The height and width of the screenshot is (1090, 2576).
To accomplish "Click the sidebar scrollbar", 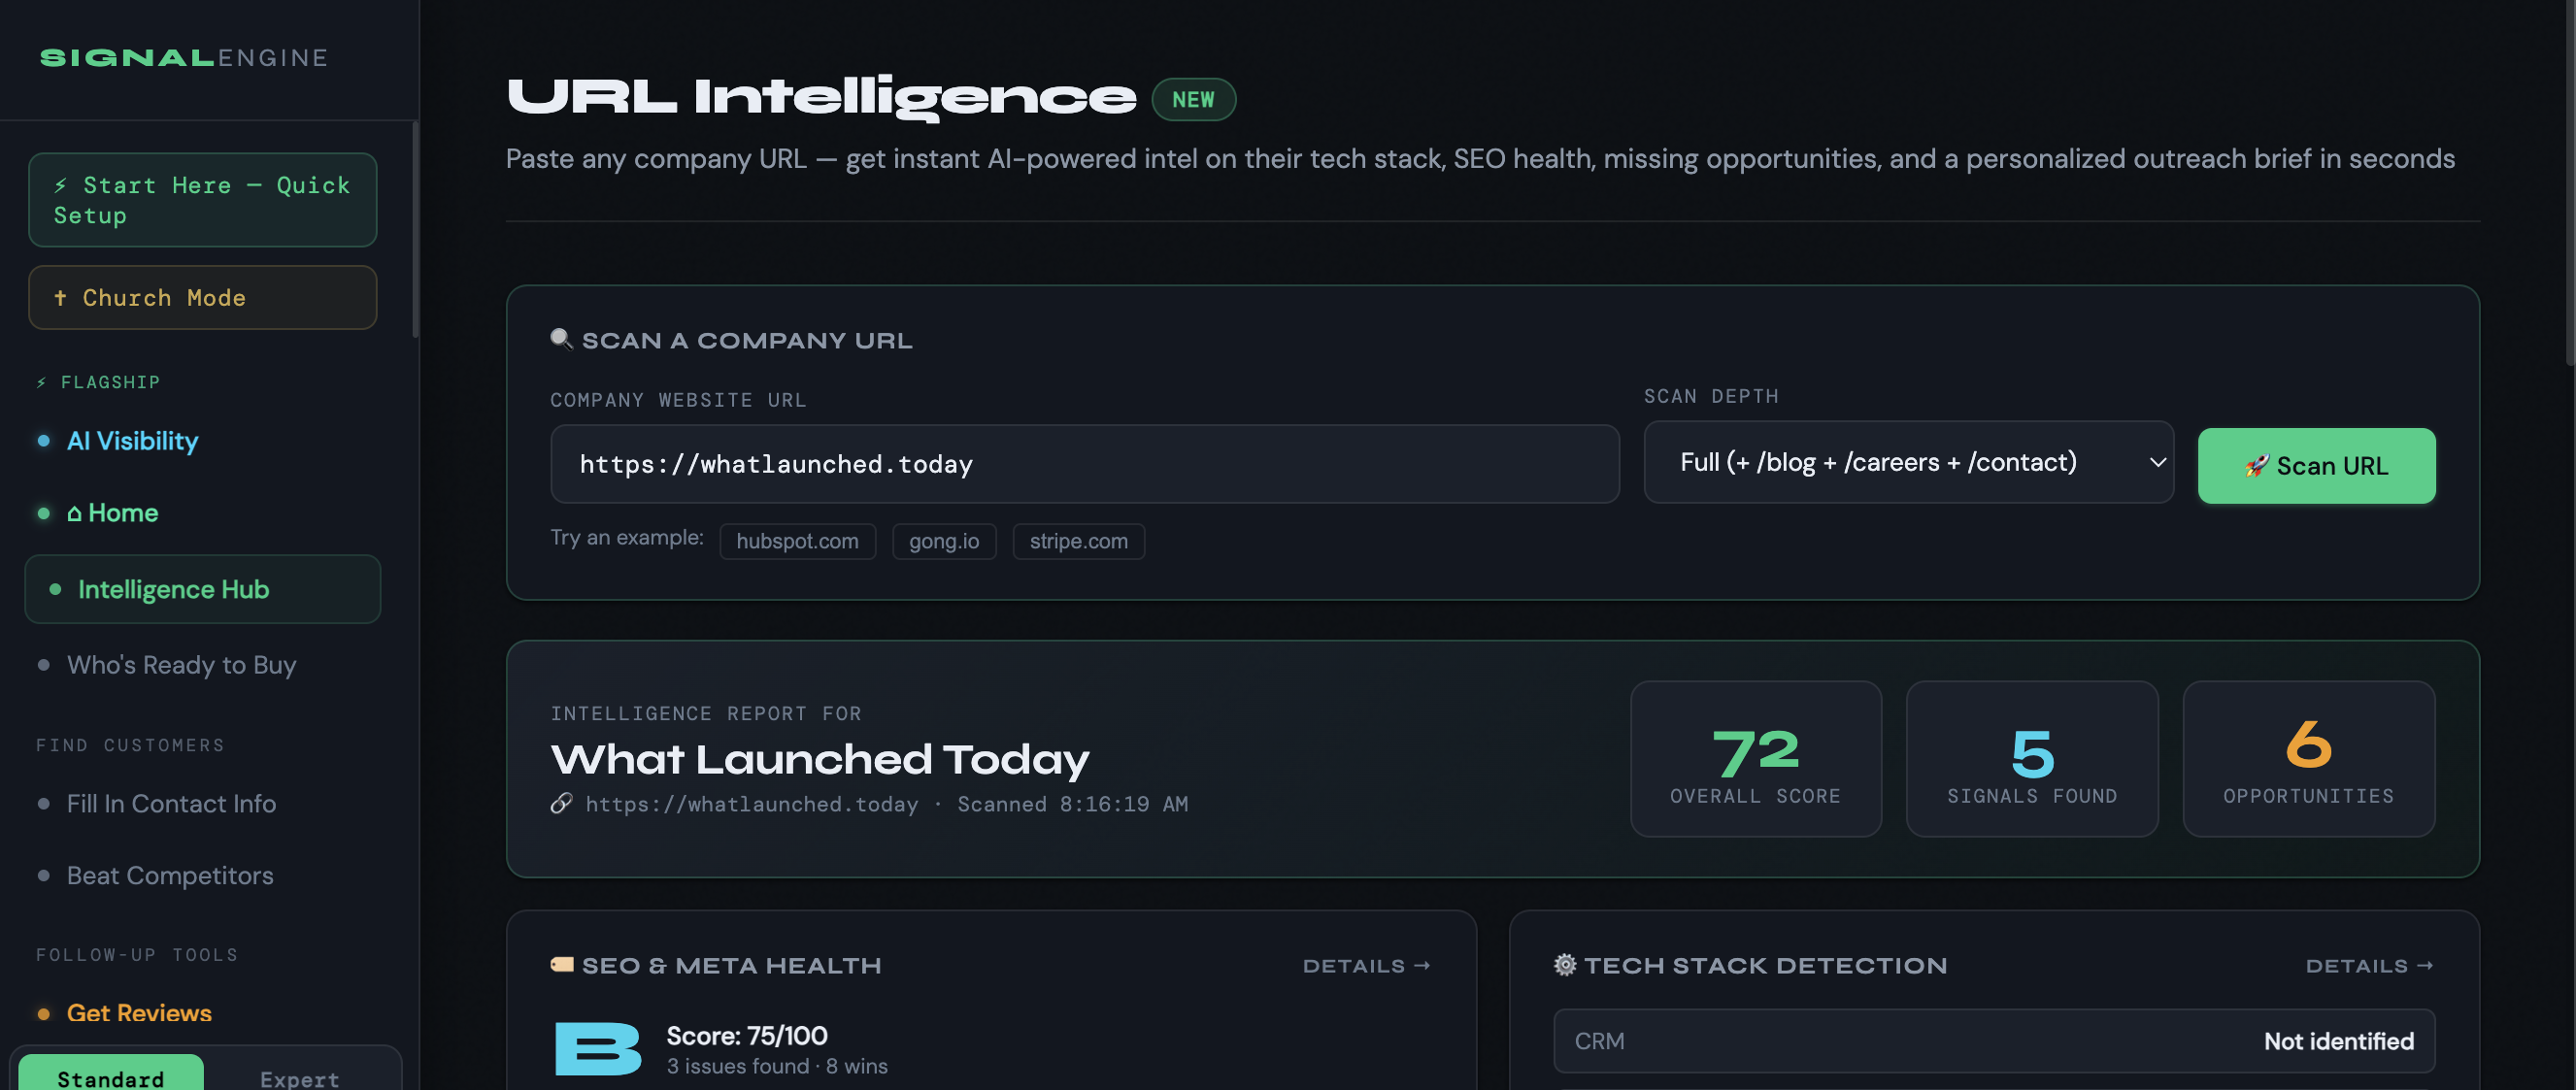I will click(x=415, y=229).
